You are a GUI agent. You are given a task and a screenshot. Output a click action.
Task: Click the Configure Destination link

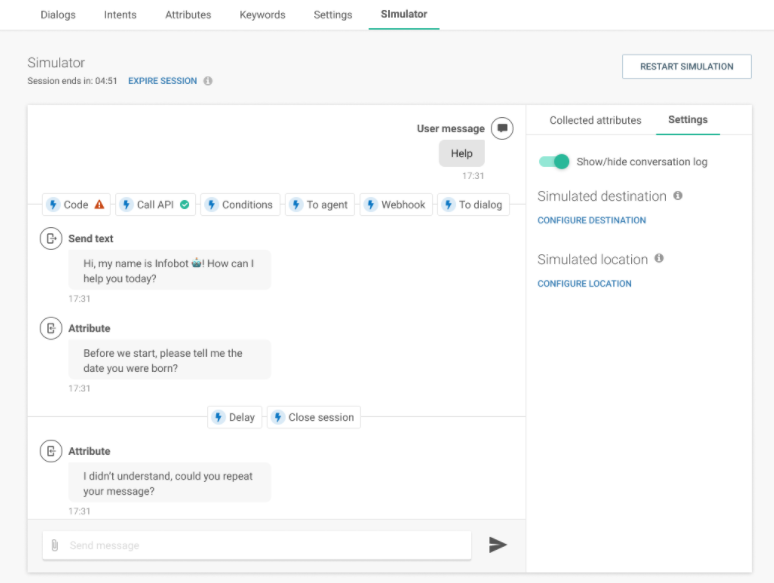tap(591, 220)
